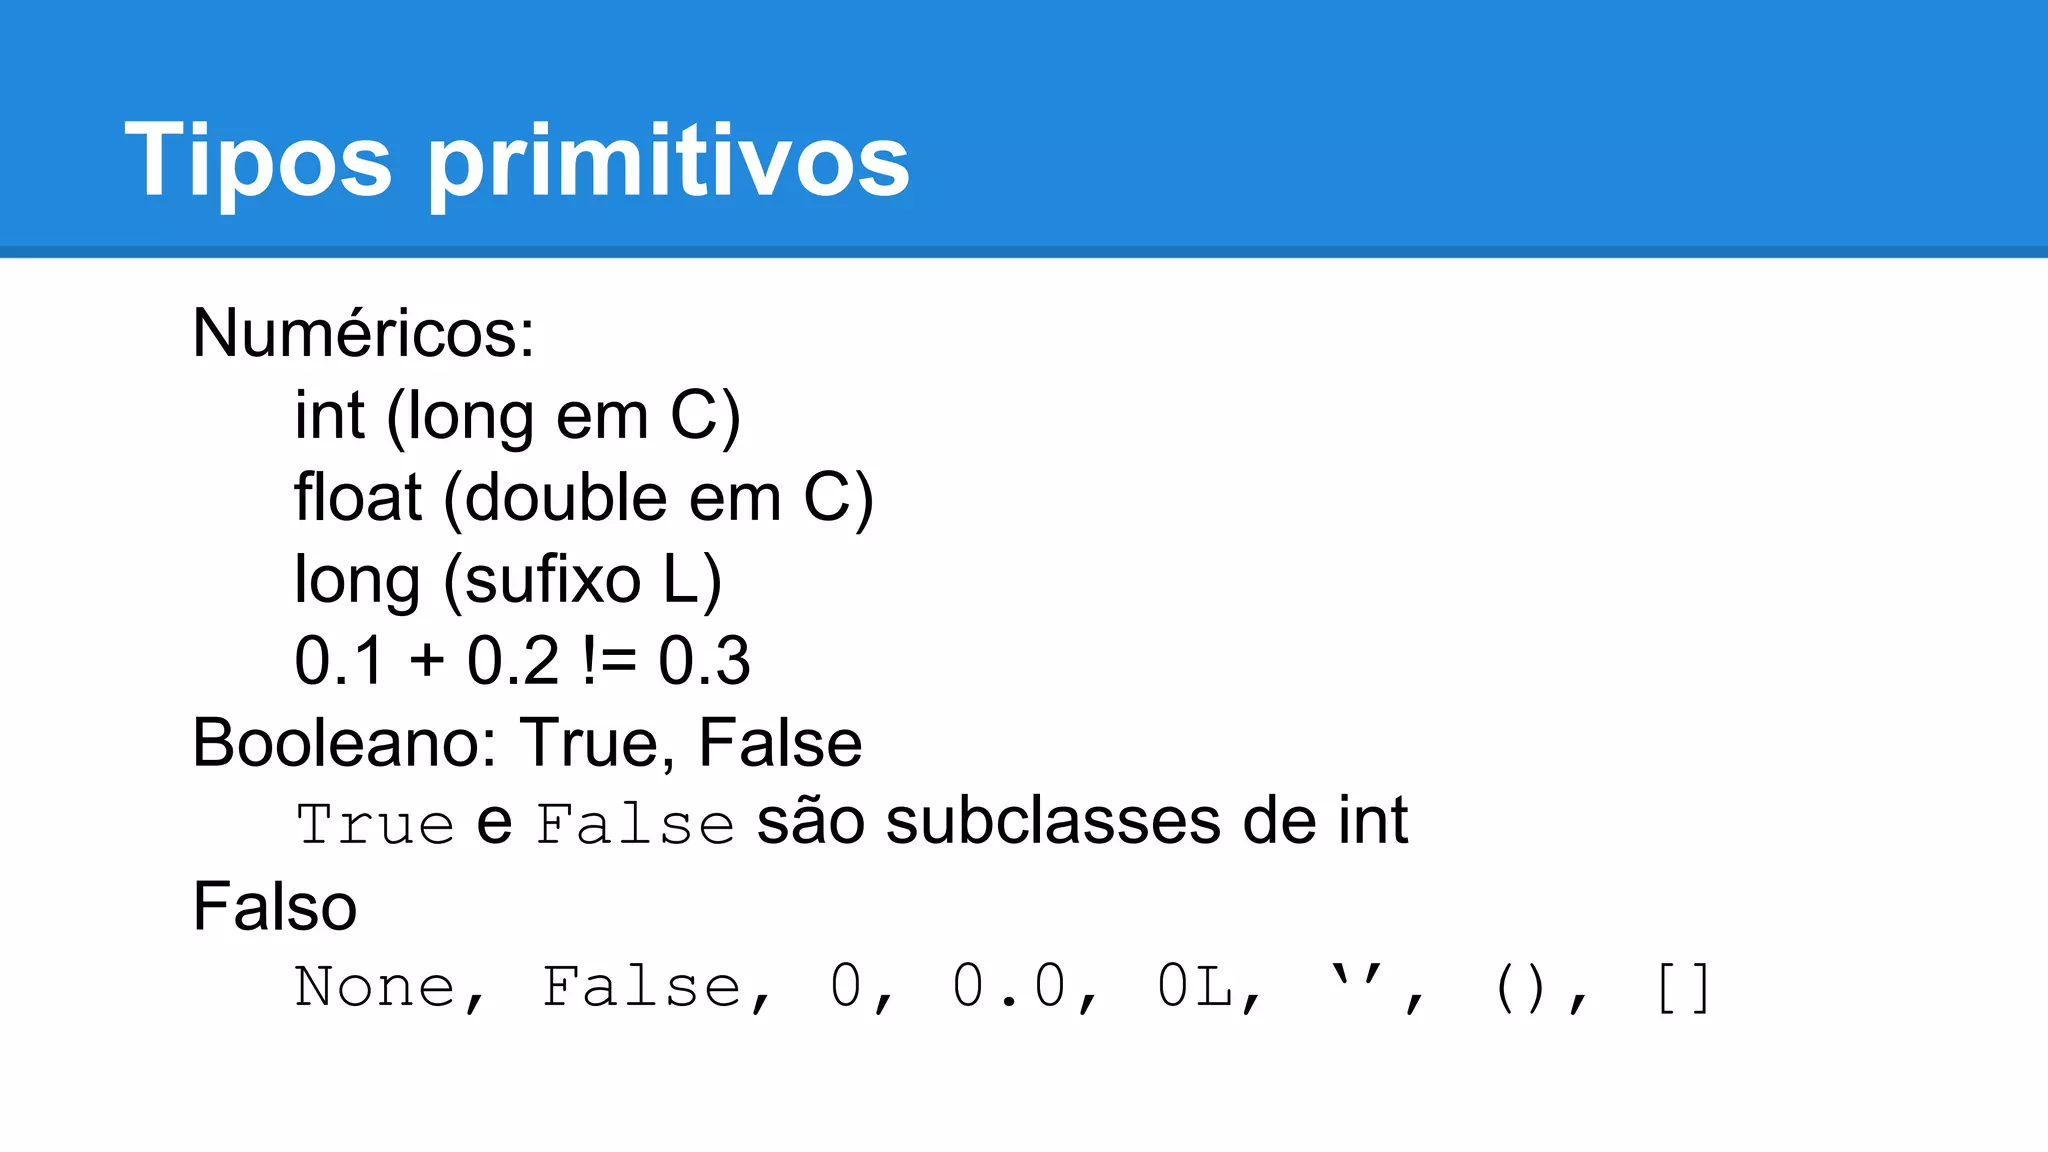Select the monospace 'True' word
This screenshot has width=2048, height=1152.
pyautogui.click(x=375, y=824)
